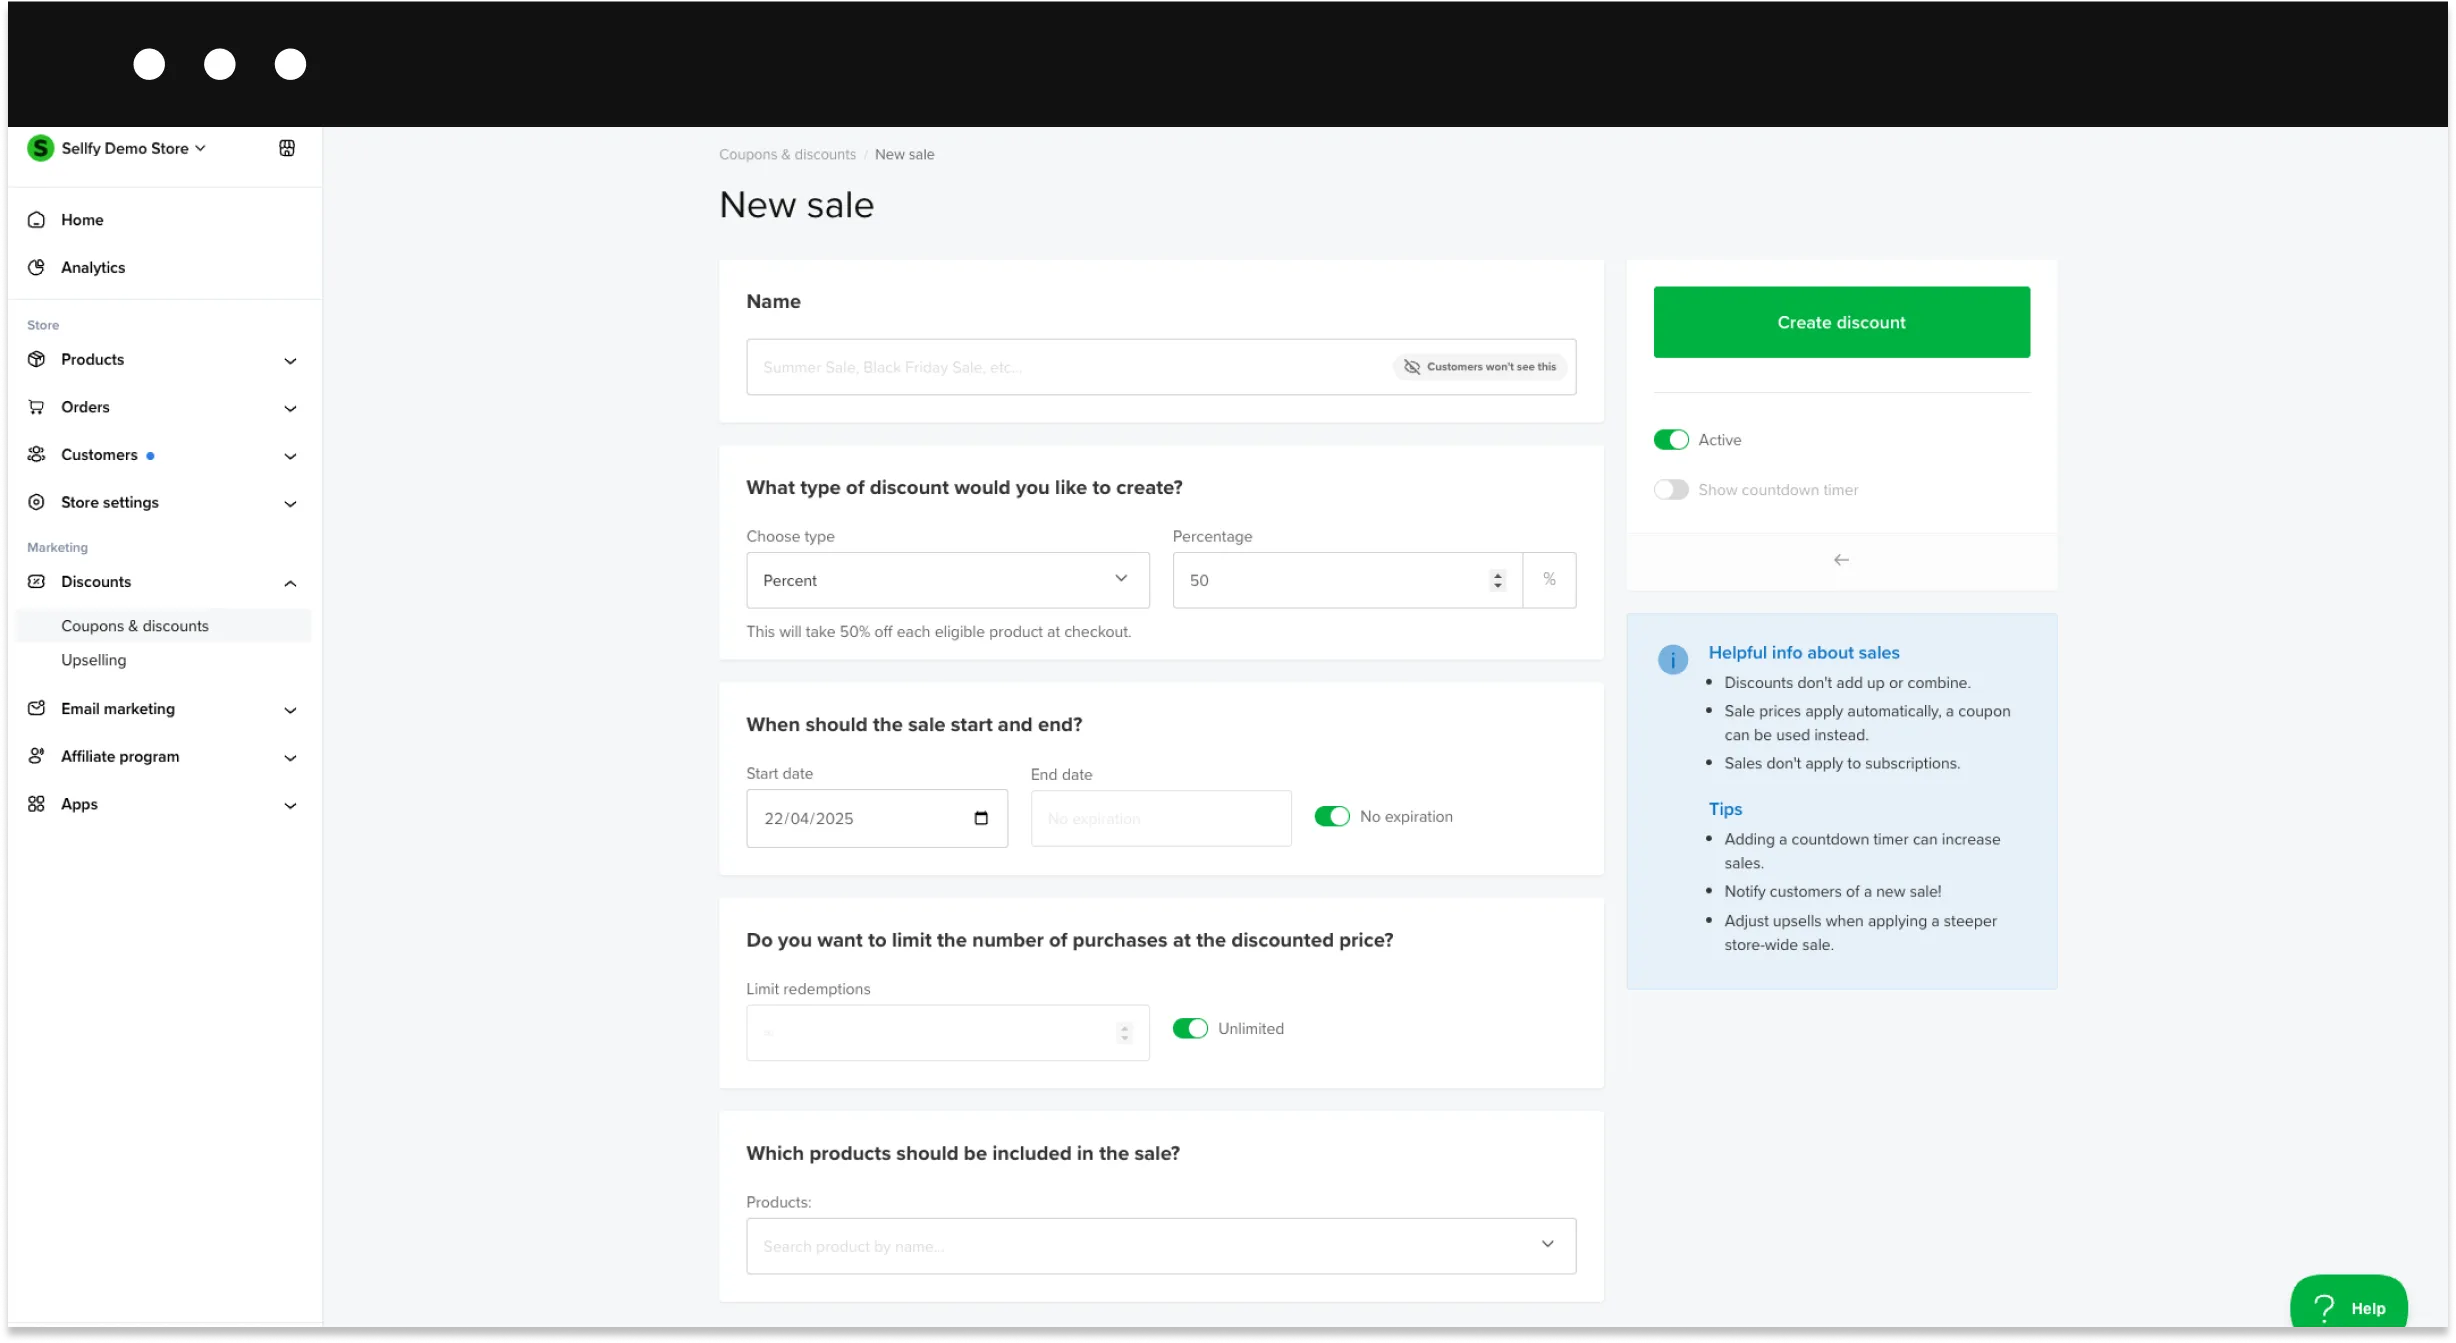Click the End date field
The image size is (2456, 1343).
click(x=1160, y=818)
